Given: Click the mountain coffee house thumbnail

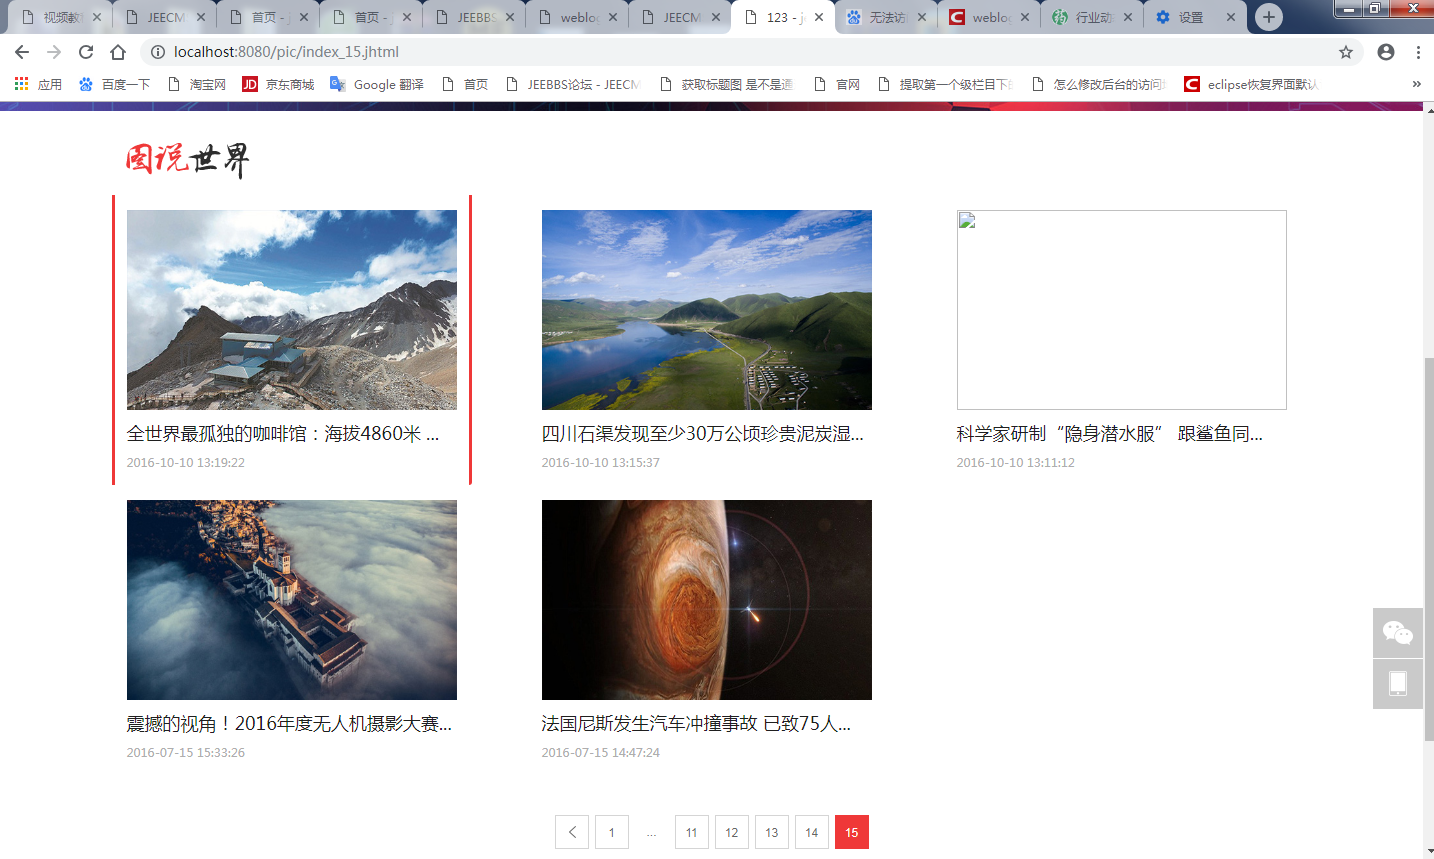Looking at the screenshot, I should [x=292, y=310].
